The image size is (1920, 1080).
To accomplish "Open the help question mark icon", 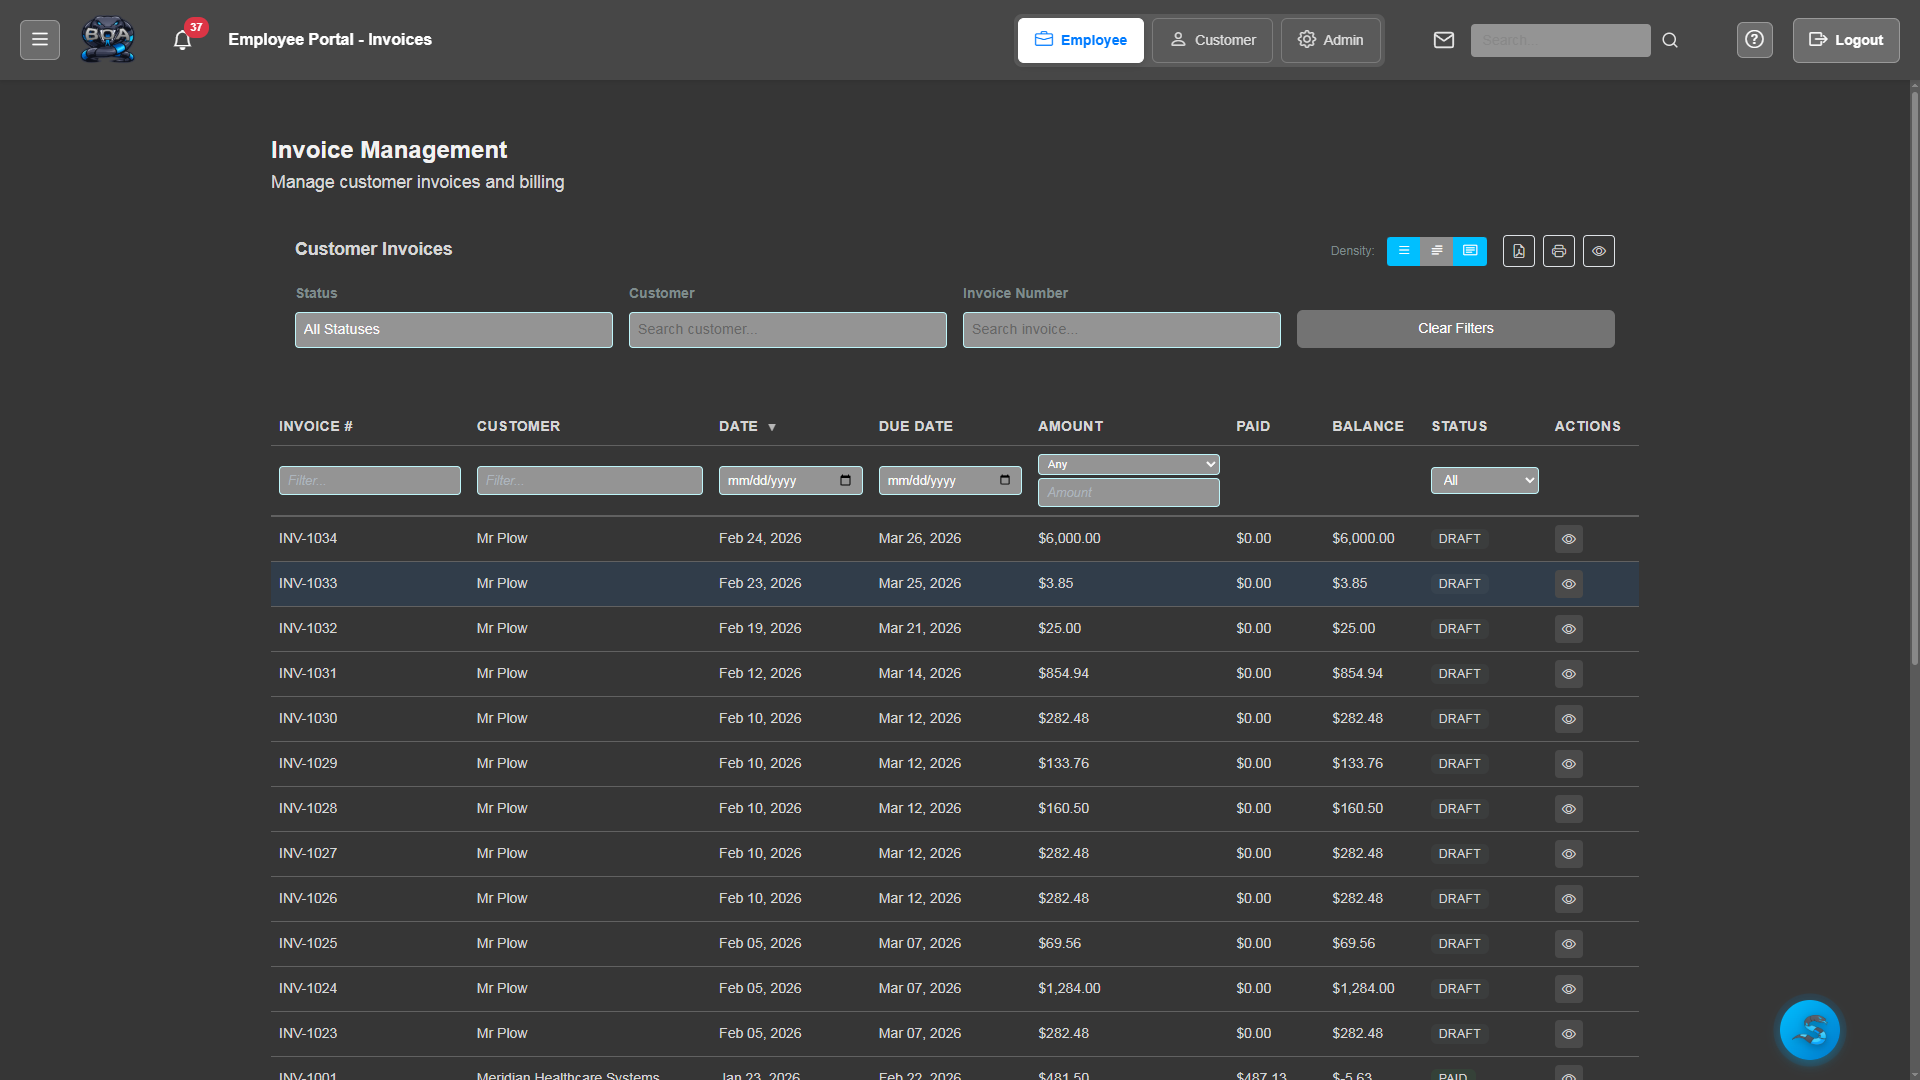I will pos(1754,39).
